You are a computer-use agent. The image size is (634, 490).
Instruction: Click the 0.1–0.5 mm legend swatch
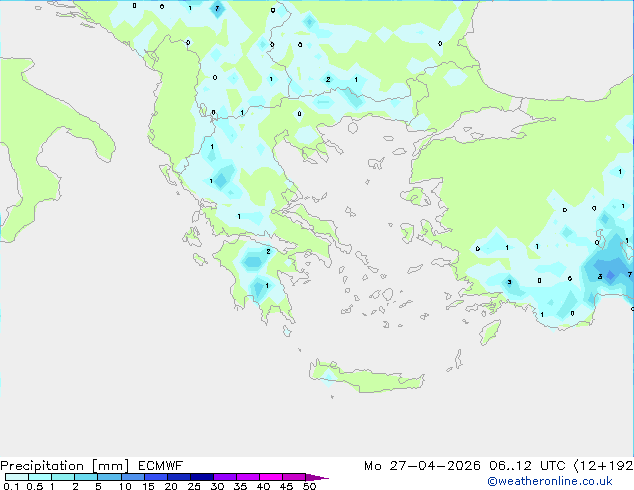click(17, 477)
